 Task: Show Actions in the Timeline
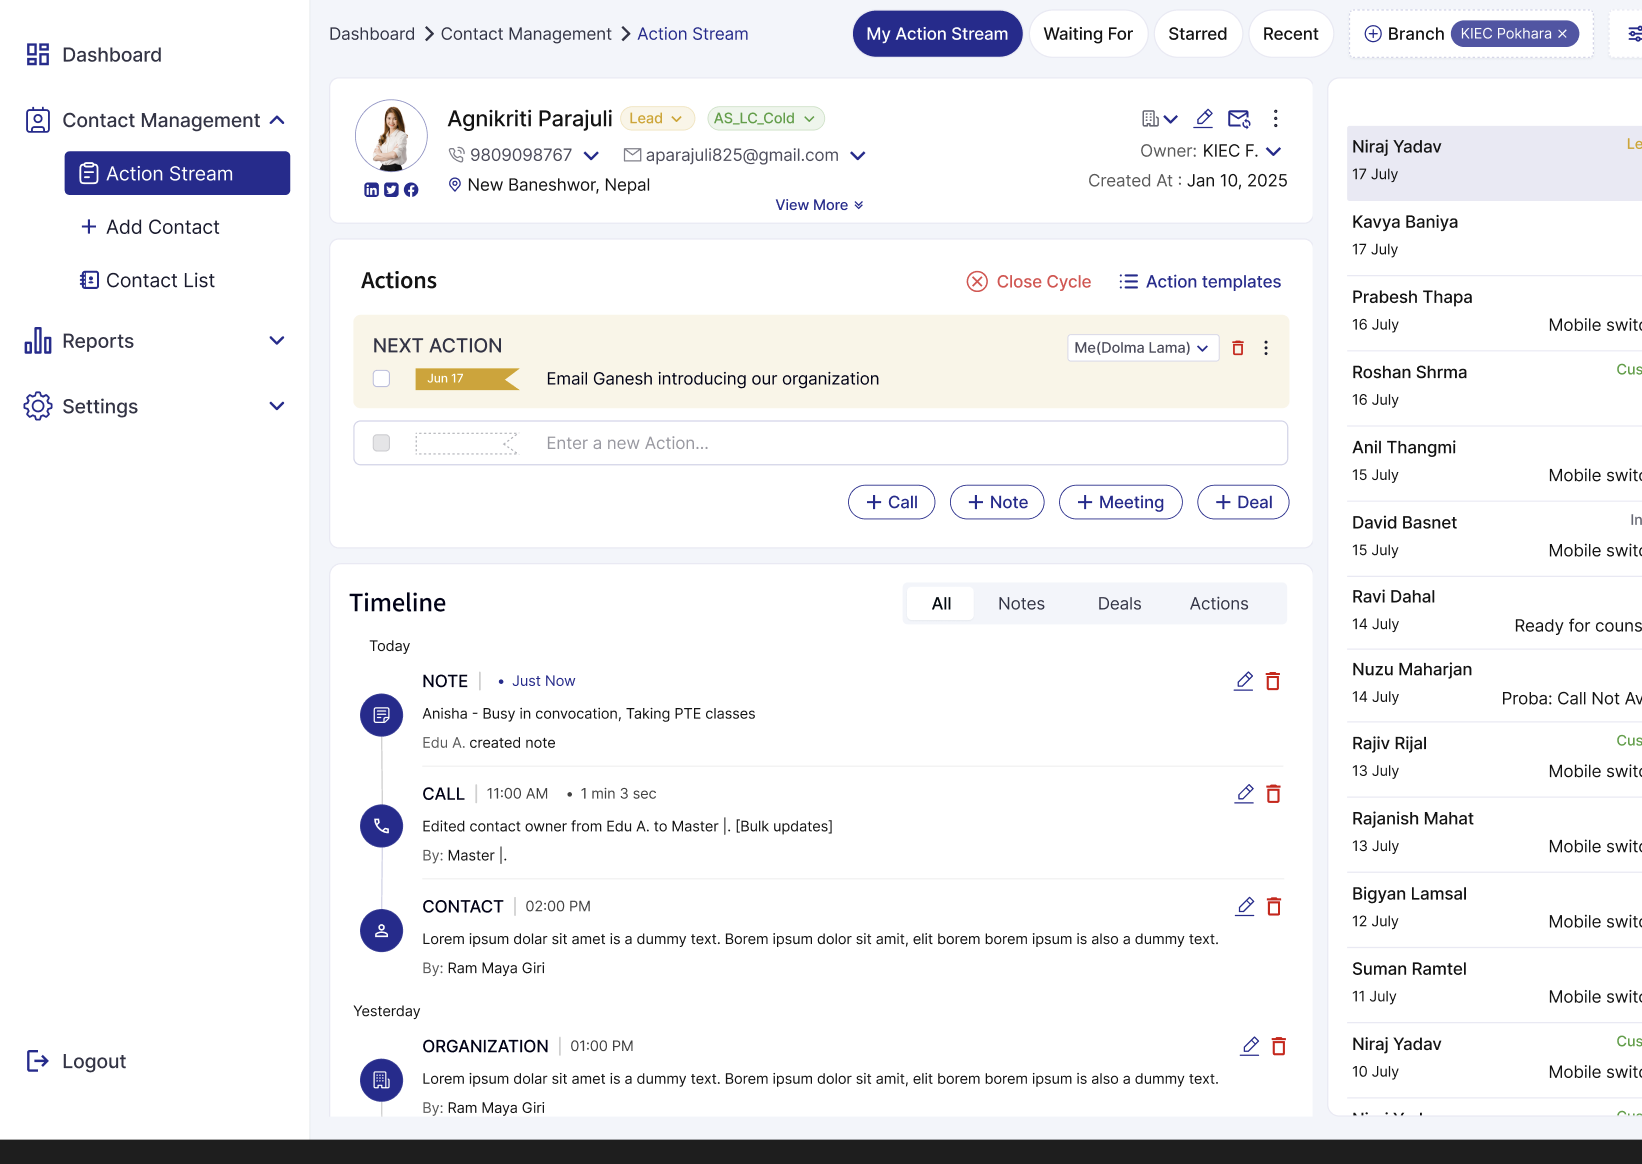(x=1219, y=604)
